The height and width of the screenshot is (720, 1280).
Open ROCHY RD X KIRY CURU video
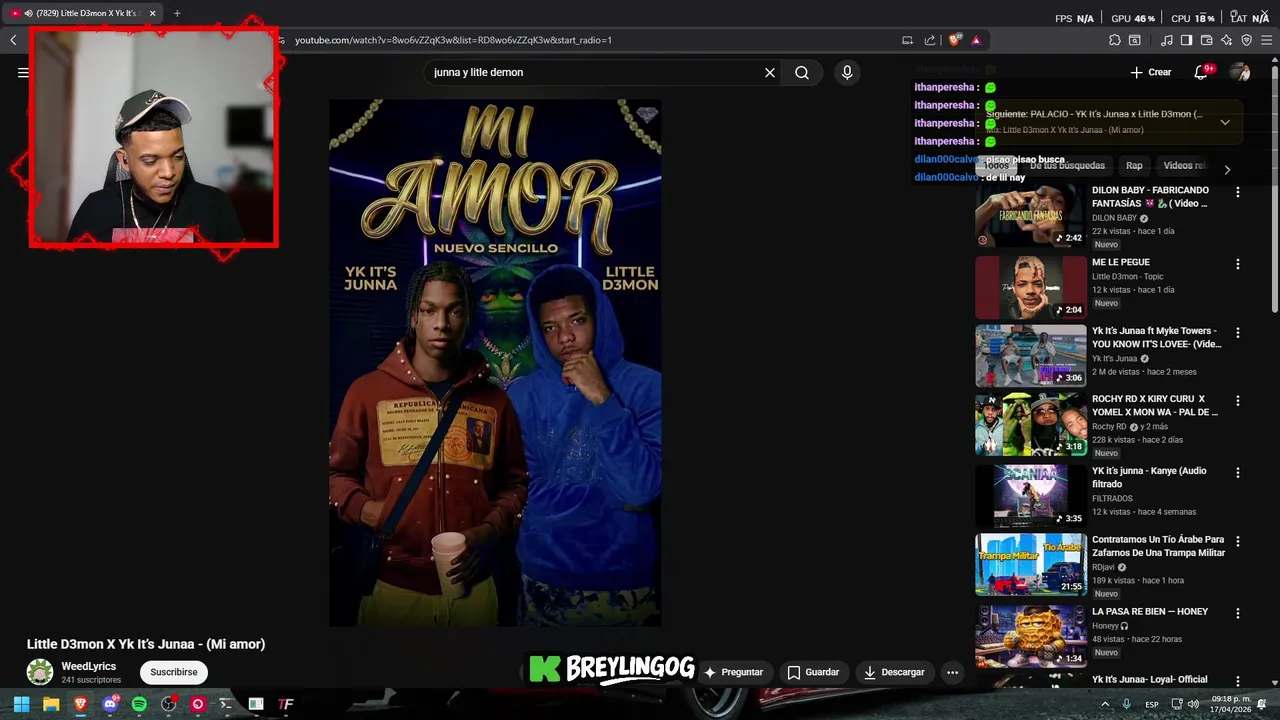click(1030, 425)
